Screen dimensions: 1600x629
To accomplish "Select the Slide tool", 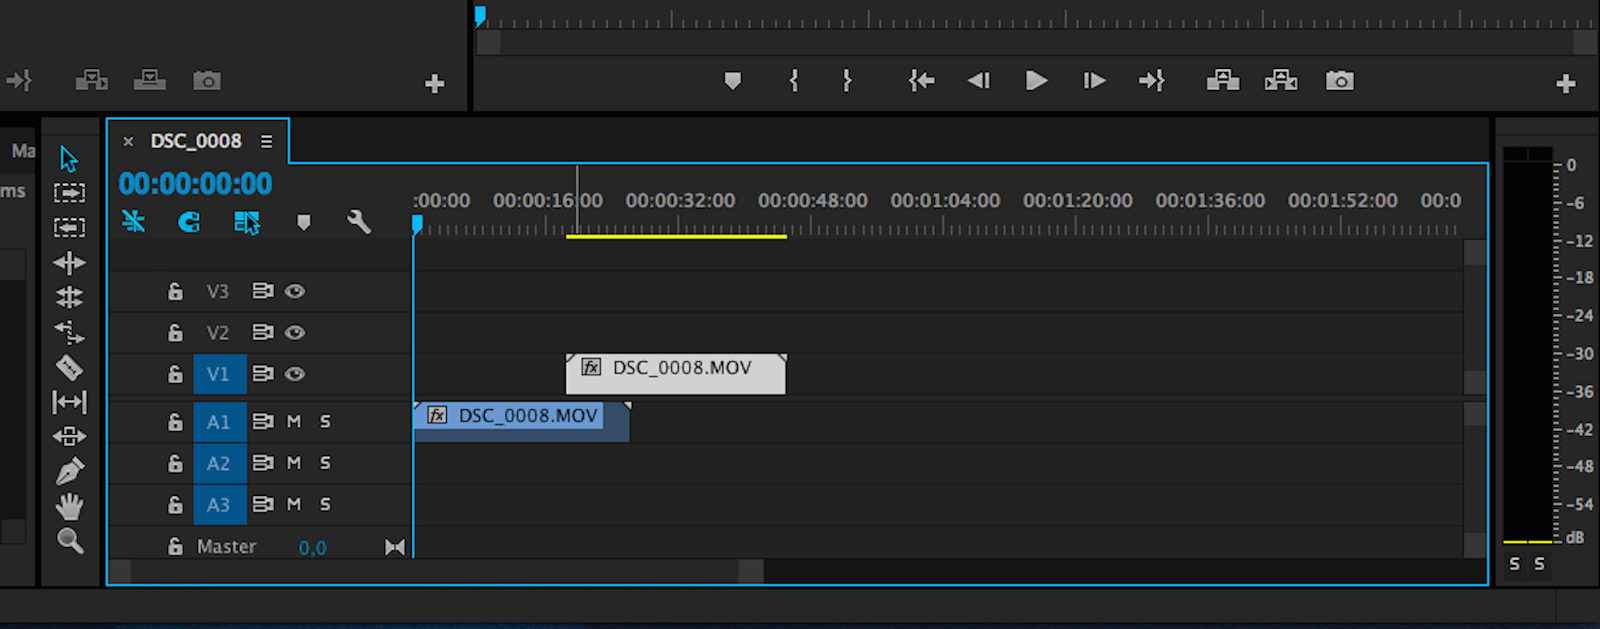I will [x=69, y=437].
